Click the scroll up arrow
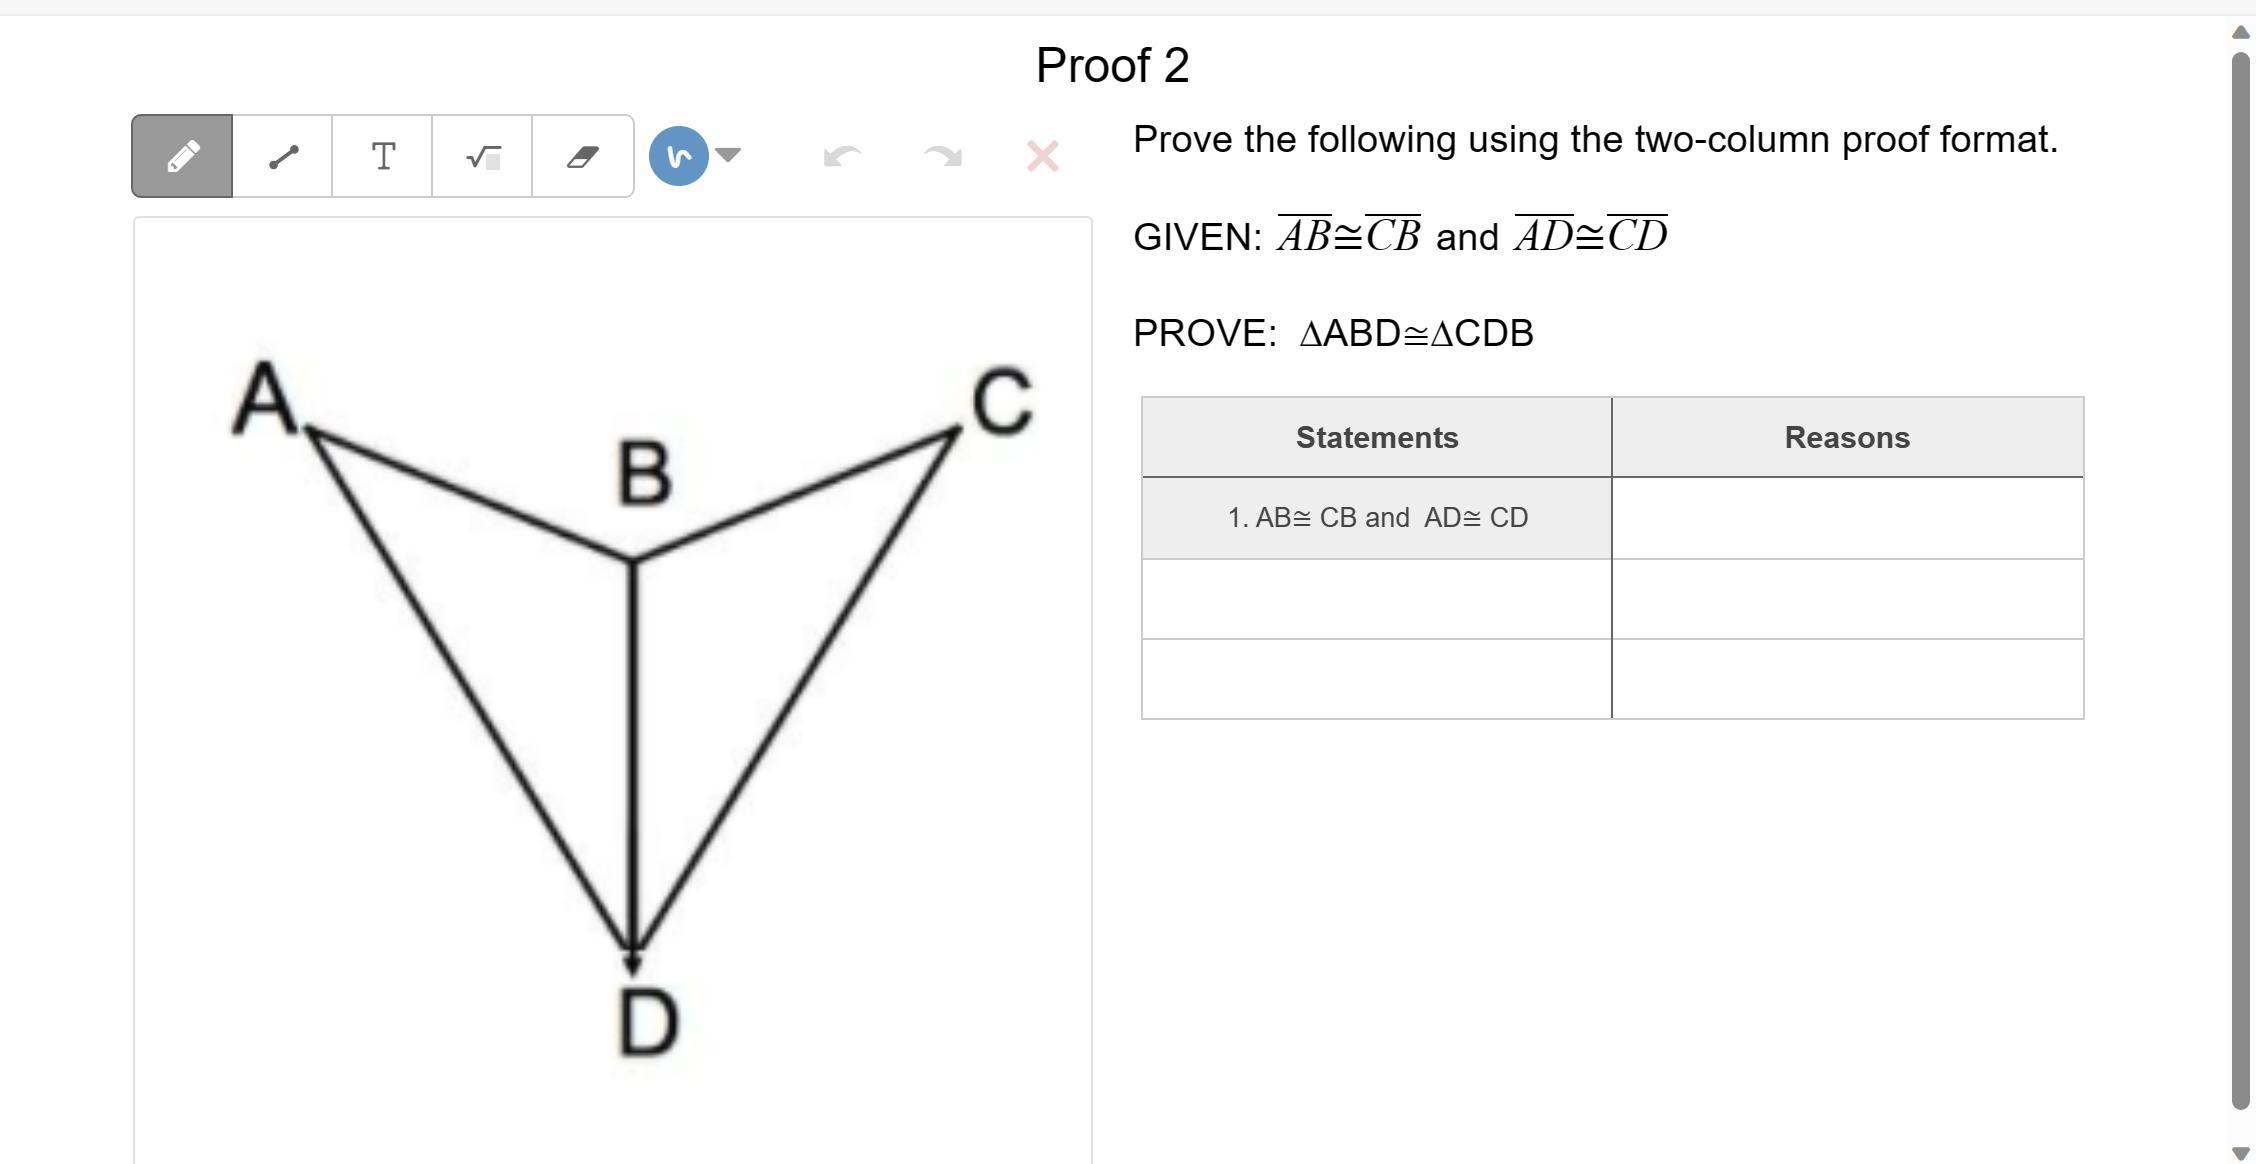The width and height of the screenshot is (2256, 1164). pyautogui.click(x=2241, y=32)
